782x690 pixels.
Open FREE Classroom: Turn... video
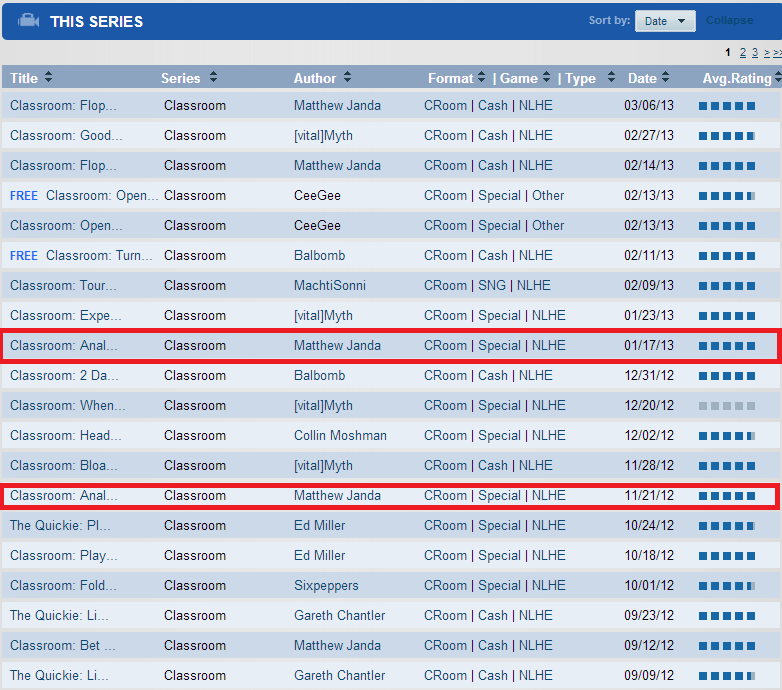click(99, 255)
